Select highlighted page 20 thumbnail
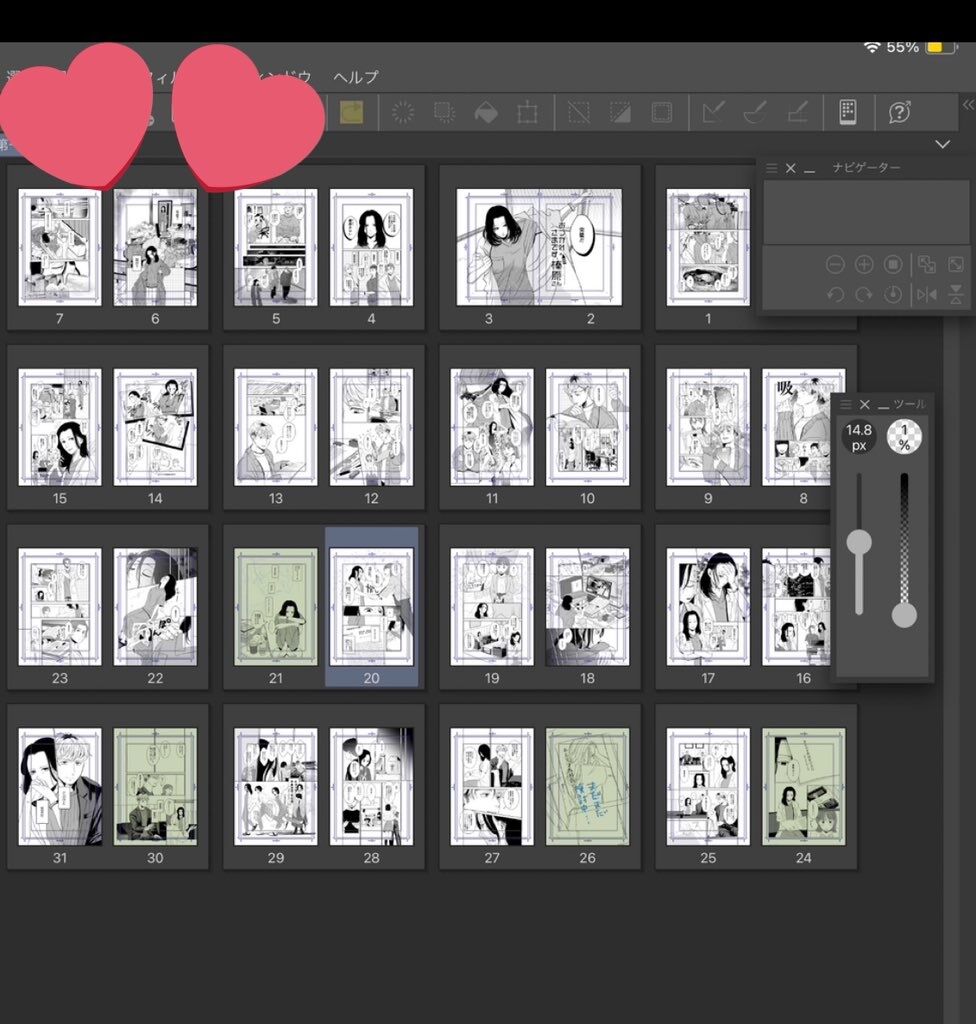976x1024 pixels. tap(371, 607)
